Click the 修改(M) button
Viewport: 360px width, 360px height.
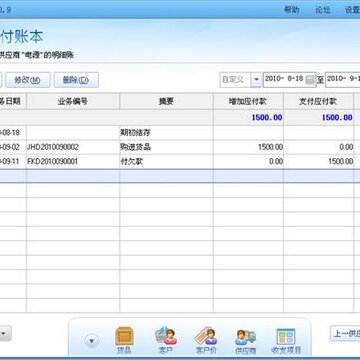28,80
